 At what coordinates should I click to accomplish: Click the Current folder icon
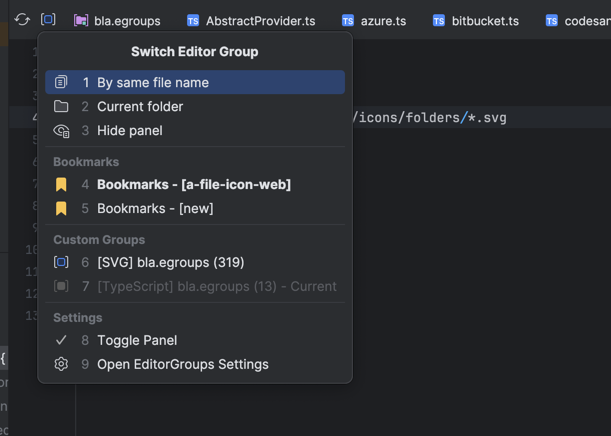point(61,106)
